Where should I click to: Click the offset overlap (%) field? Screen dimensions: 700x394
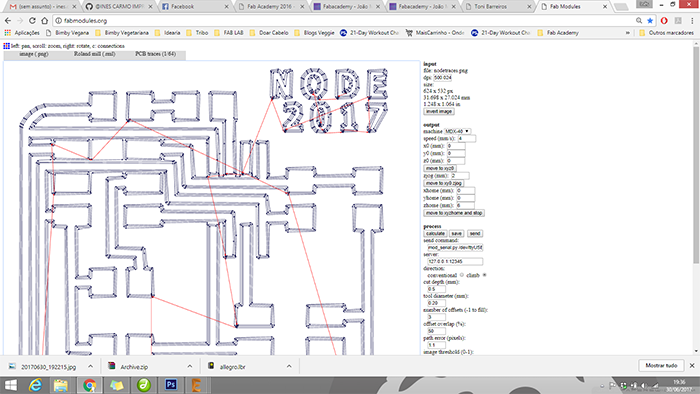(436, 331)
